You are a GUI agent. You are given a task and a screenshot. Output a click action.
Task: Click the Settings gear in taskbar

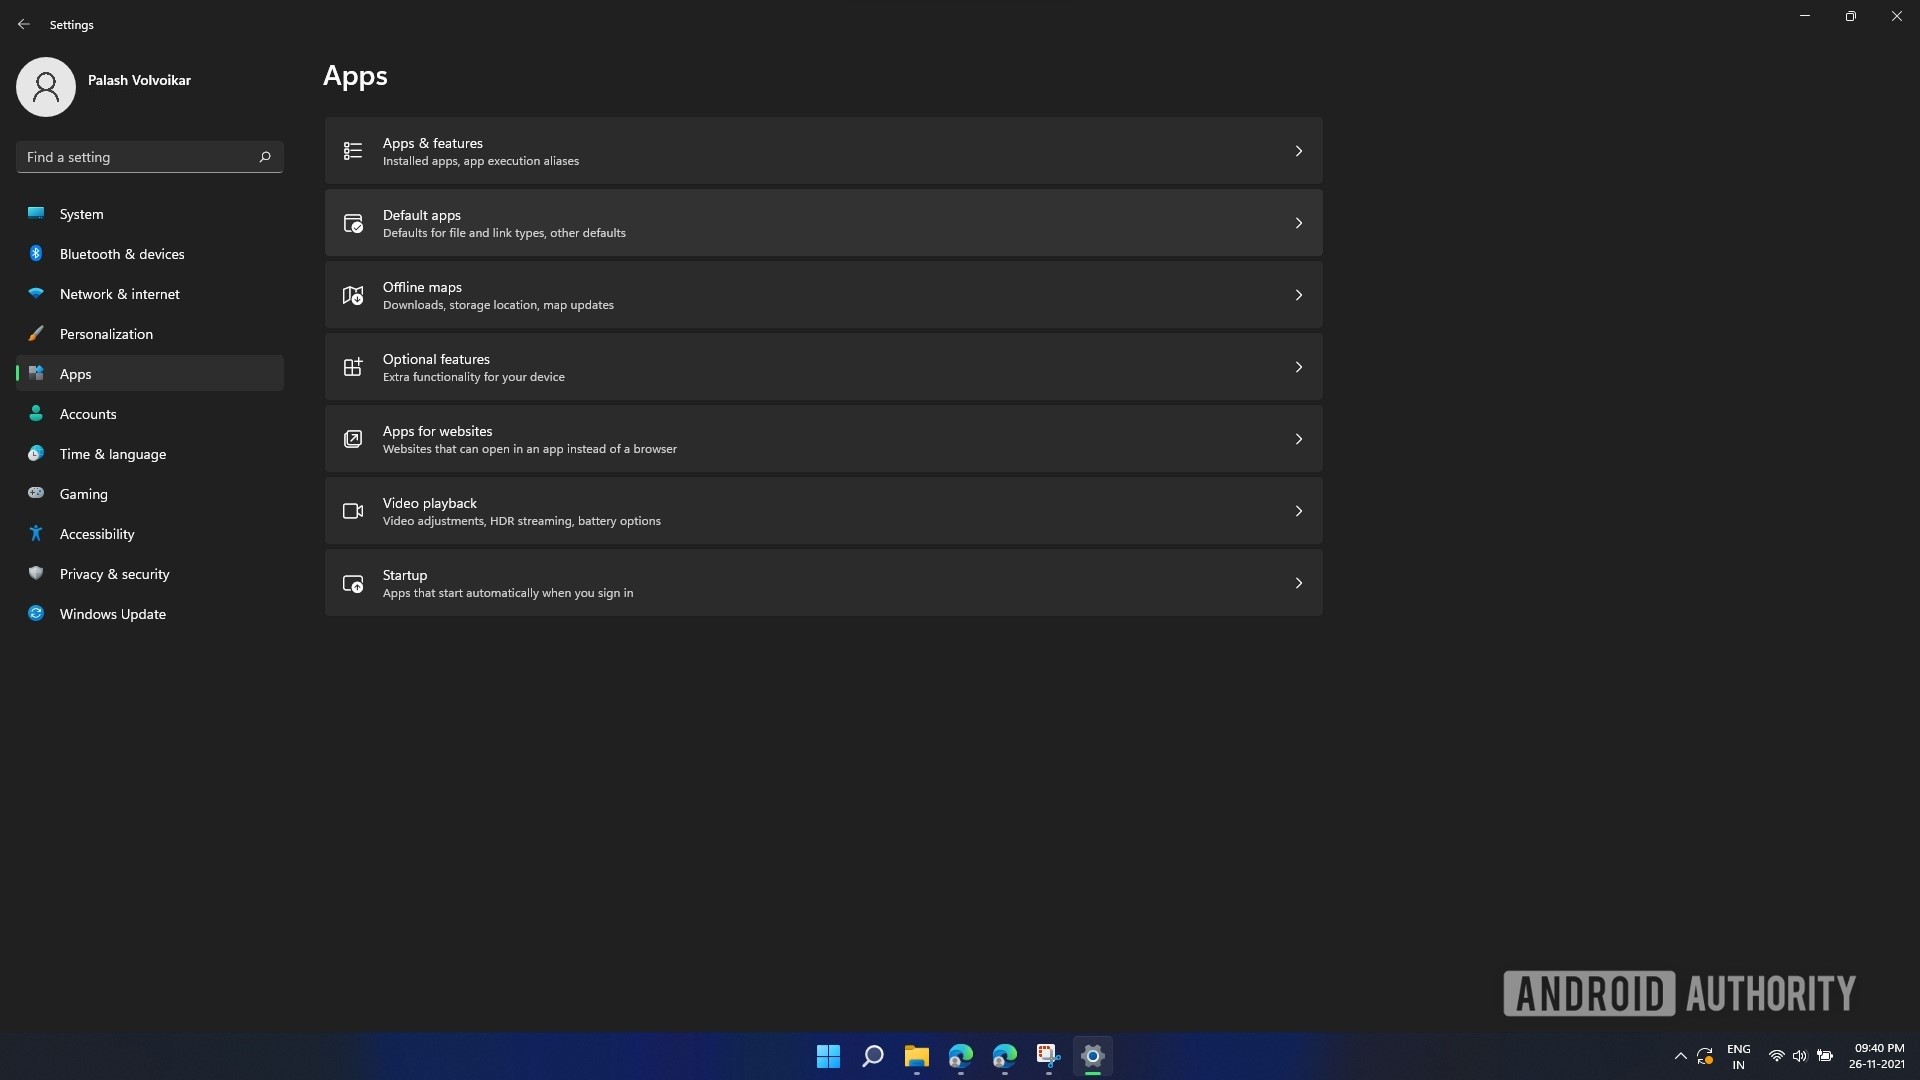[x=1092, y=1055]
